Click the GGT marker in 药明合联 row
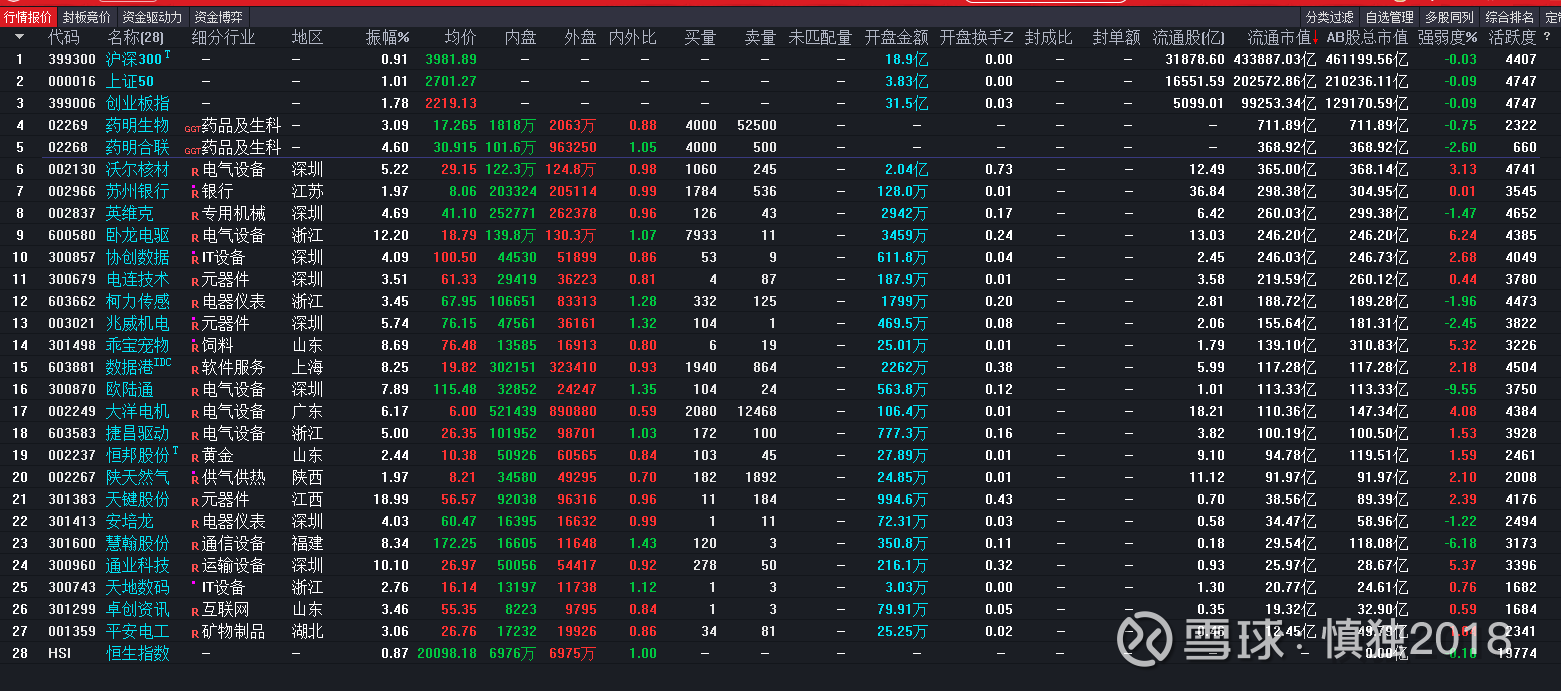 pyautogui.click(x=193, y=150)
